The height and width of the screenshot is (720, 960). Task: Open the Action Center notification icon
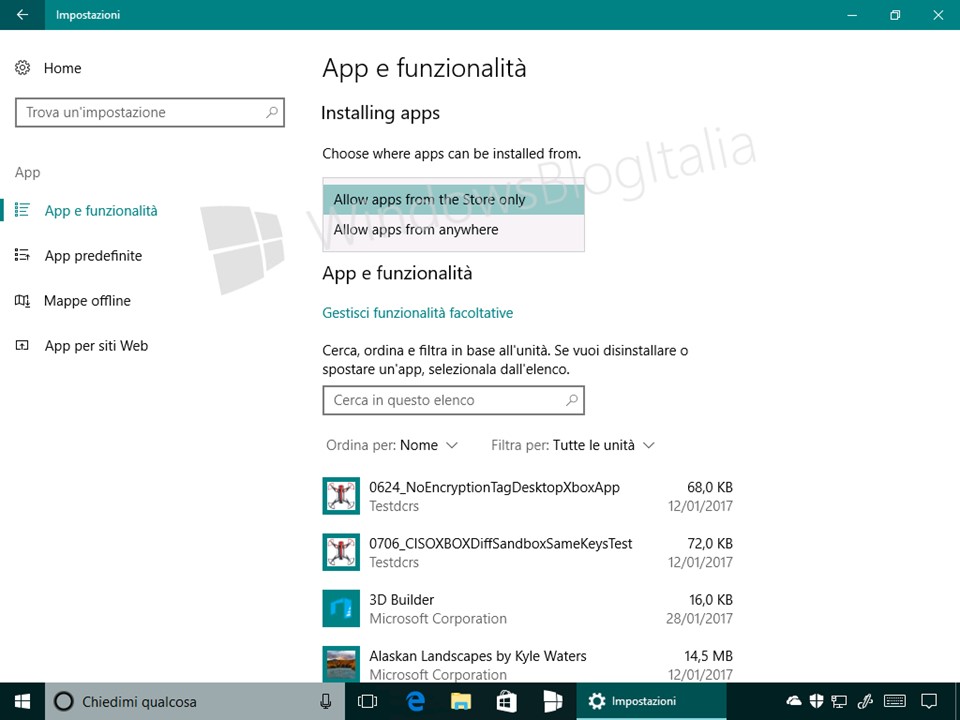tap(929, 701)
